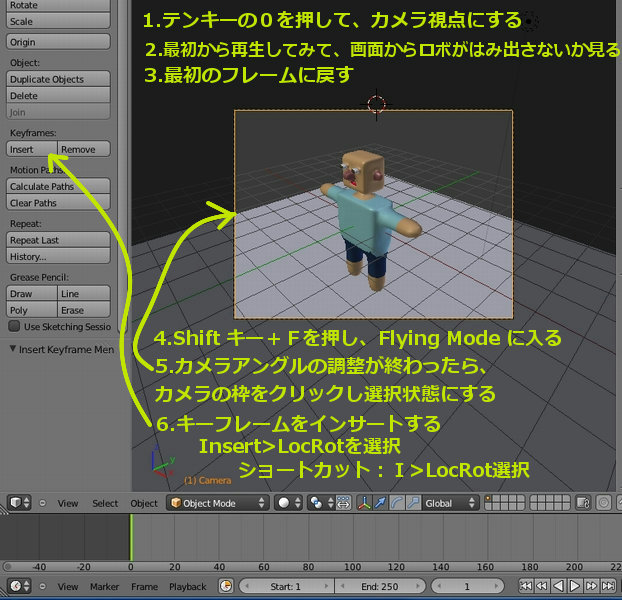Open the 3D View's View menu
The height and width of the screenshot is (600, 622).
tap(67, 503)
